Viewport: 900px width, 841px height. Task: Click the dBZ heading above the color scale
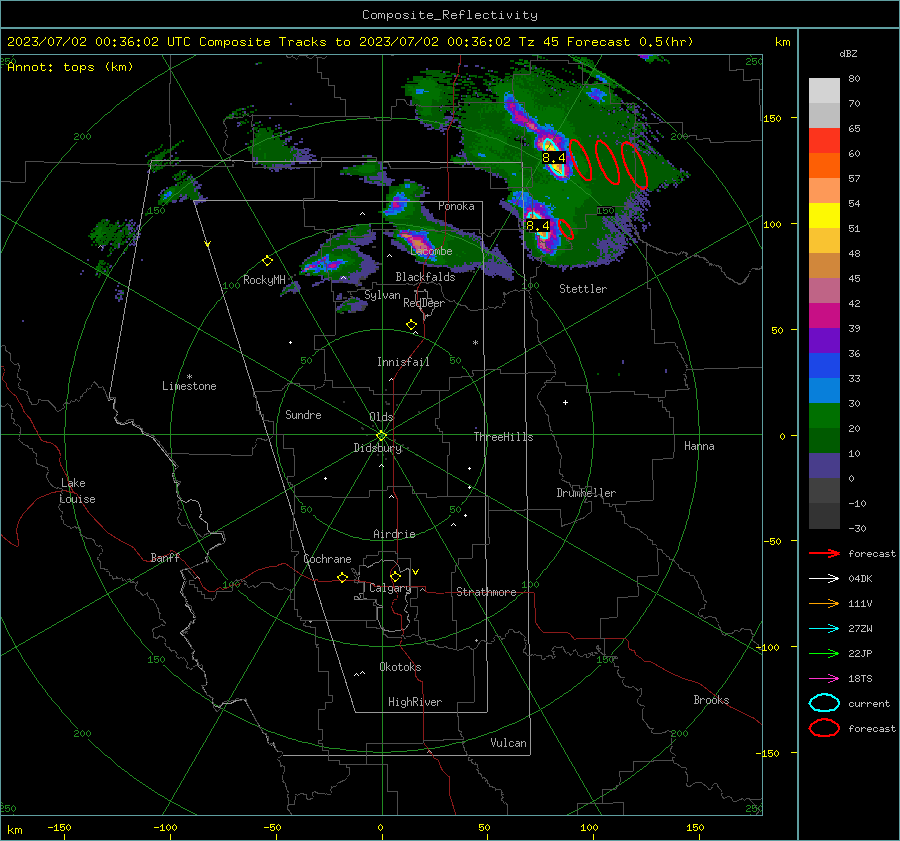click(848, 53)
